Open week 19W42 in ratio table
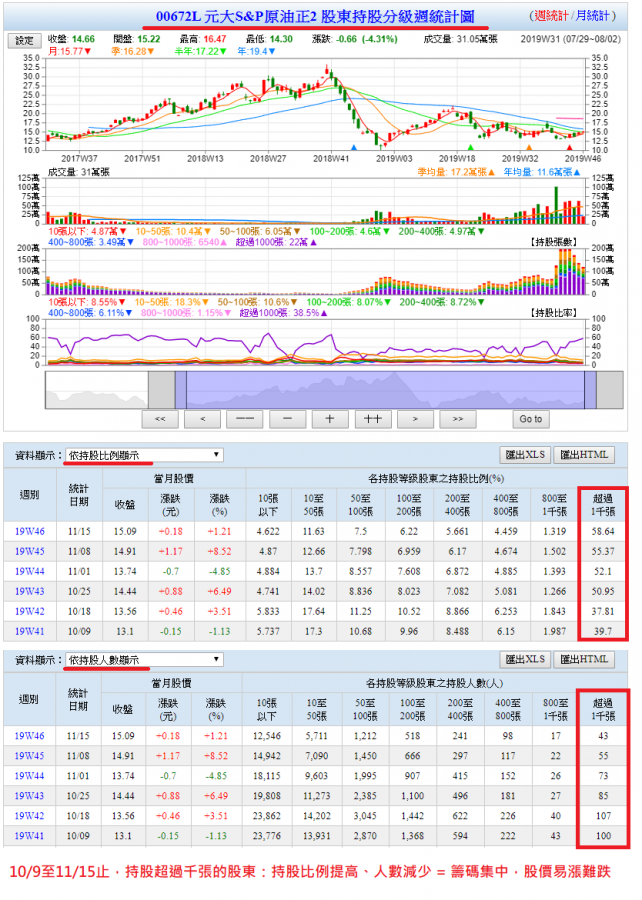 [30, 611]
